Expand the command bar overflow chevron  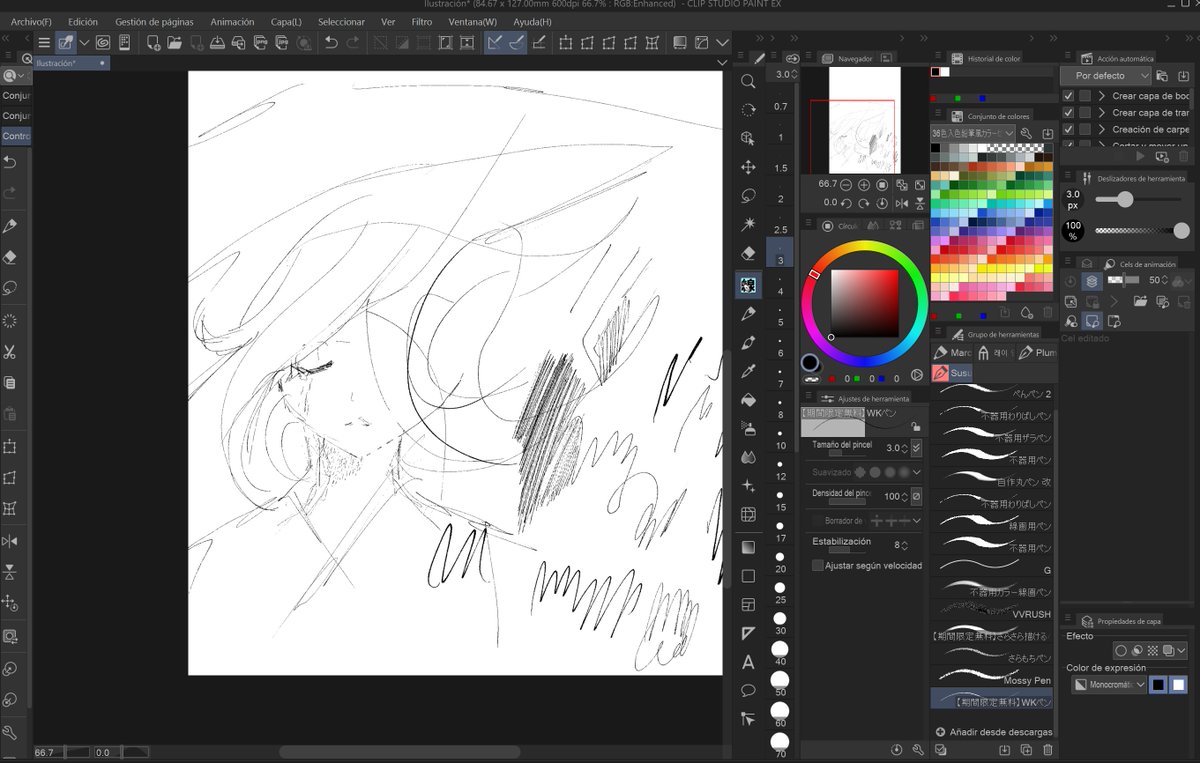[x=723, y=42]
